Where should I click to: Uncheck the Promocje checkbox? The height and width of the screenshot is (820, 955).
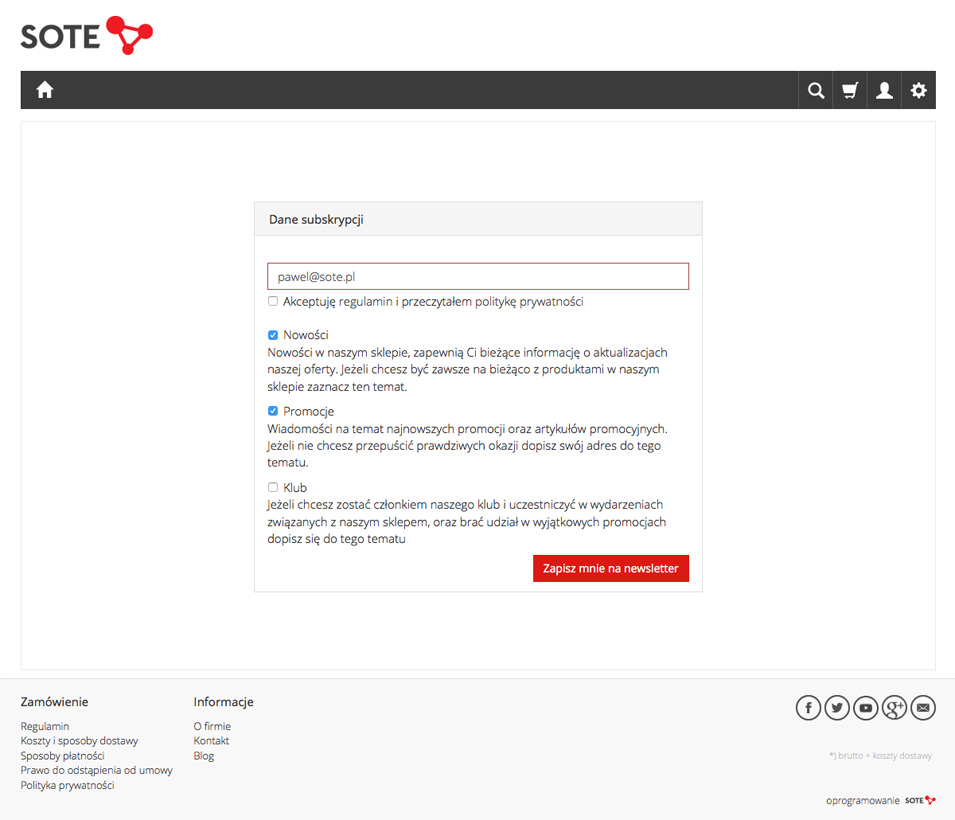pos(273,411)
